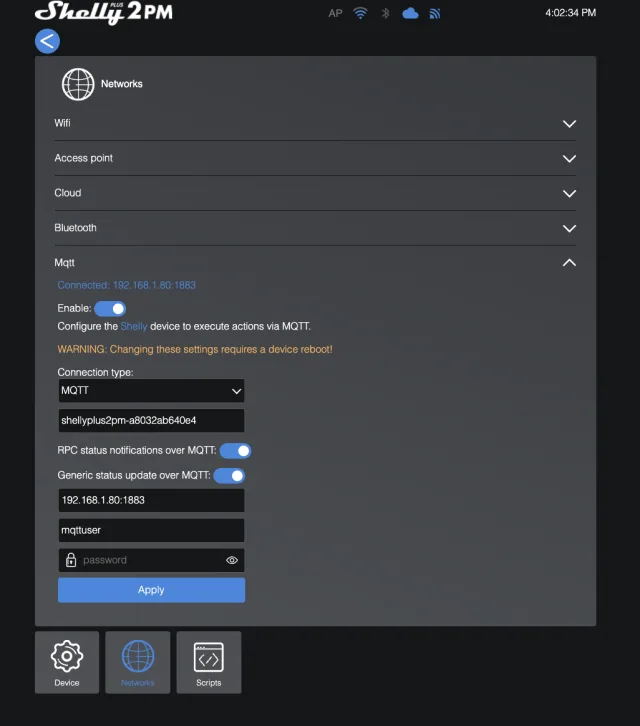
Task: Click the Networks globe icon in panel header
Action: coord(78,84)
